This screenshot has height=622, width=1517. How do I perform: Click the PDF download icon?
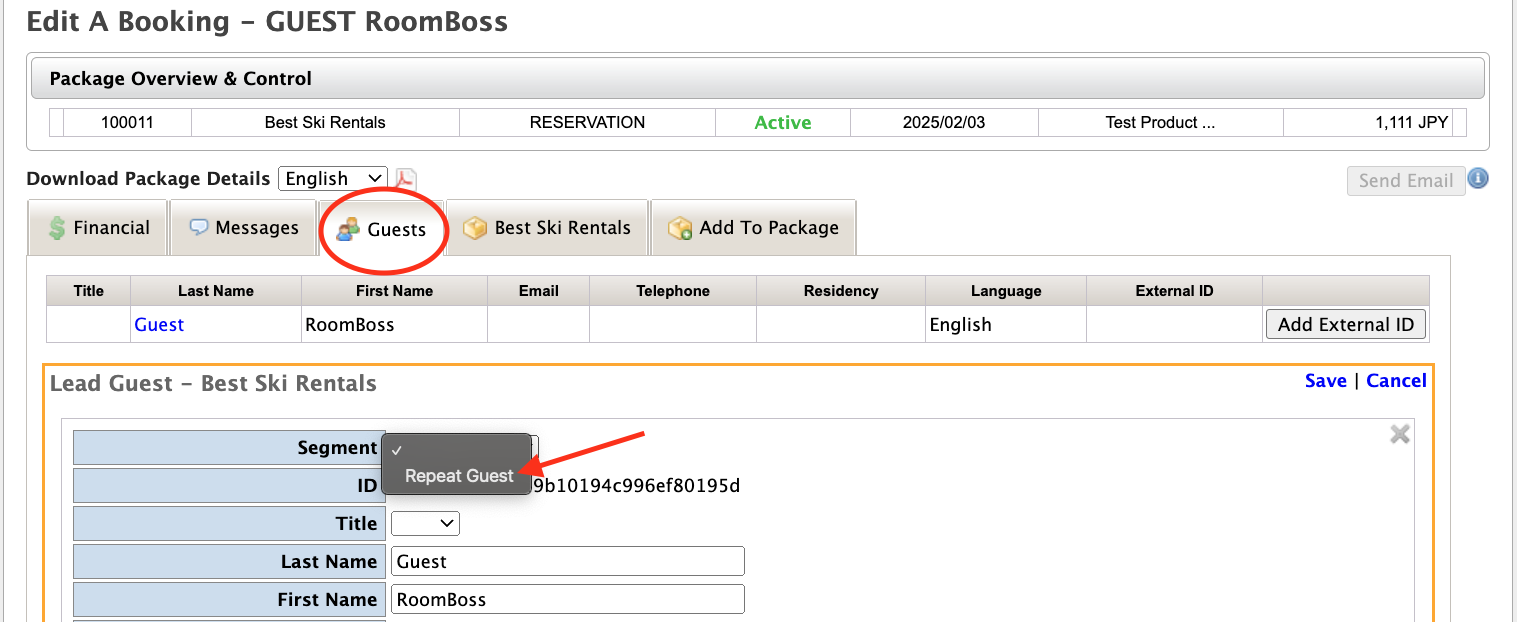404,178
